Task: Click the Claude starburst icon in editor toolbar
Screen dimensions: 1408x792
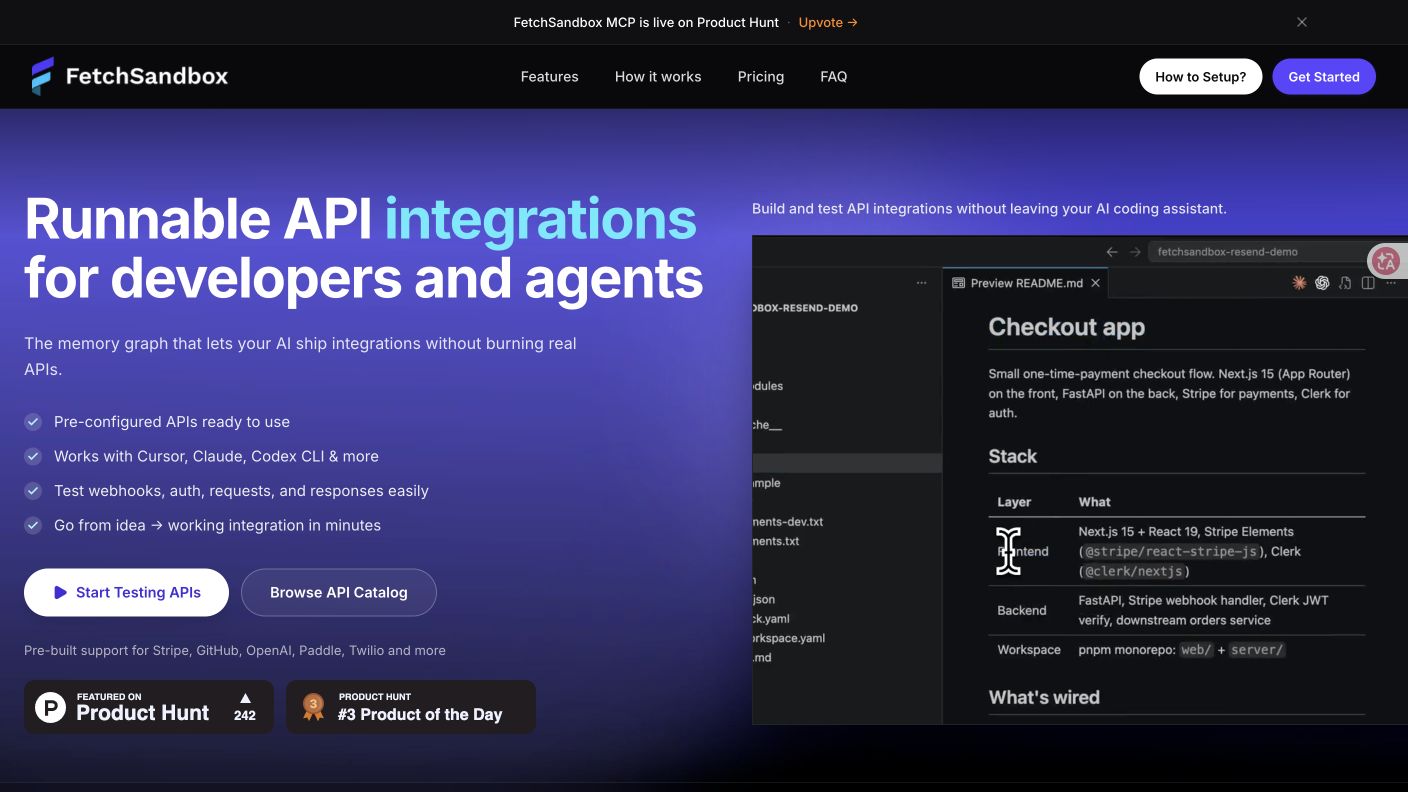Action: [1299, 283]
